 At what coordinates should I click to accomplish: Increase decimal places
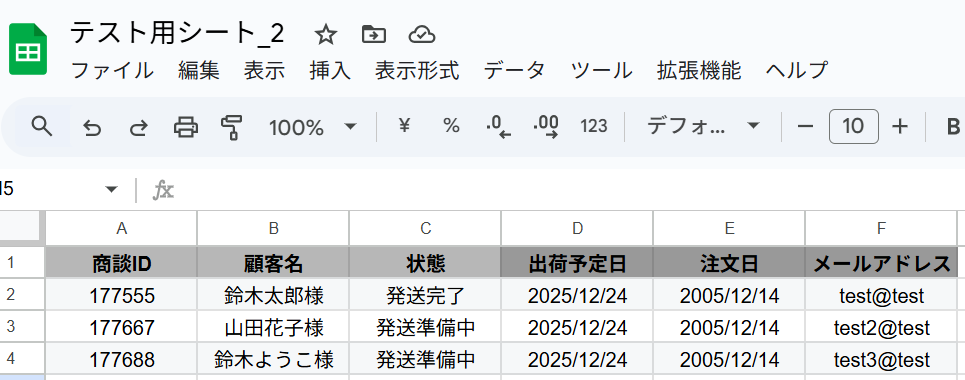click(545, 127)
